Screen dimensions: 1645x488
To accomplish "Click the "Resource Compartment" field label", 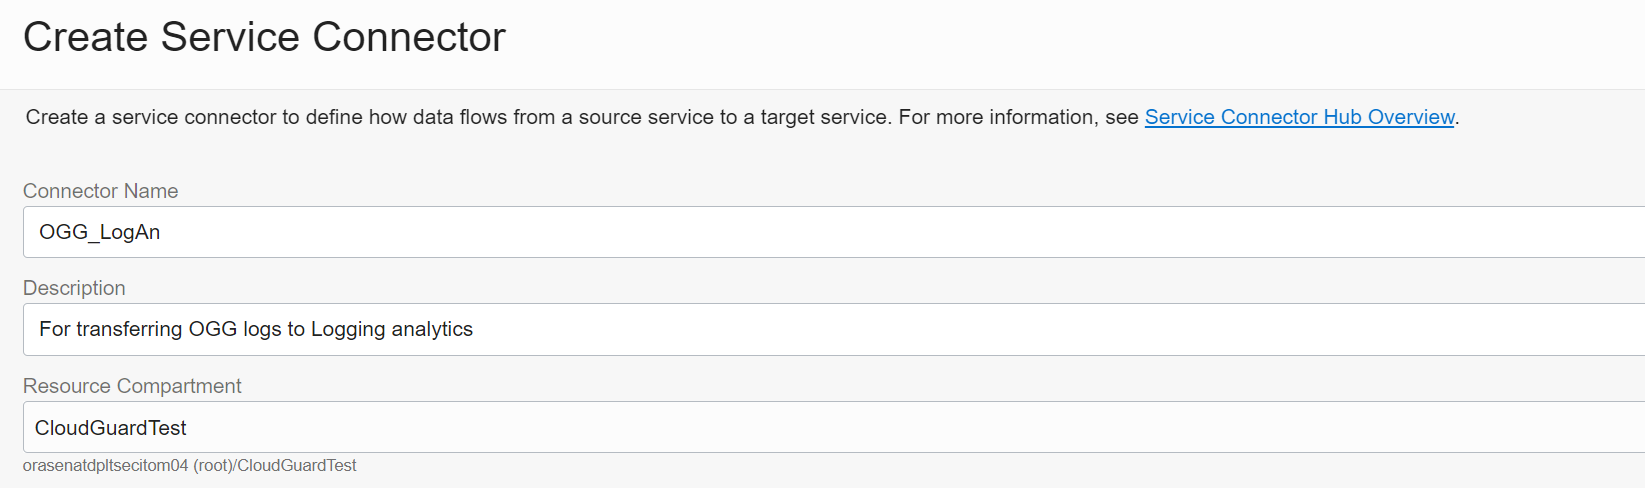I will [132, 386].
